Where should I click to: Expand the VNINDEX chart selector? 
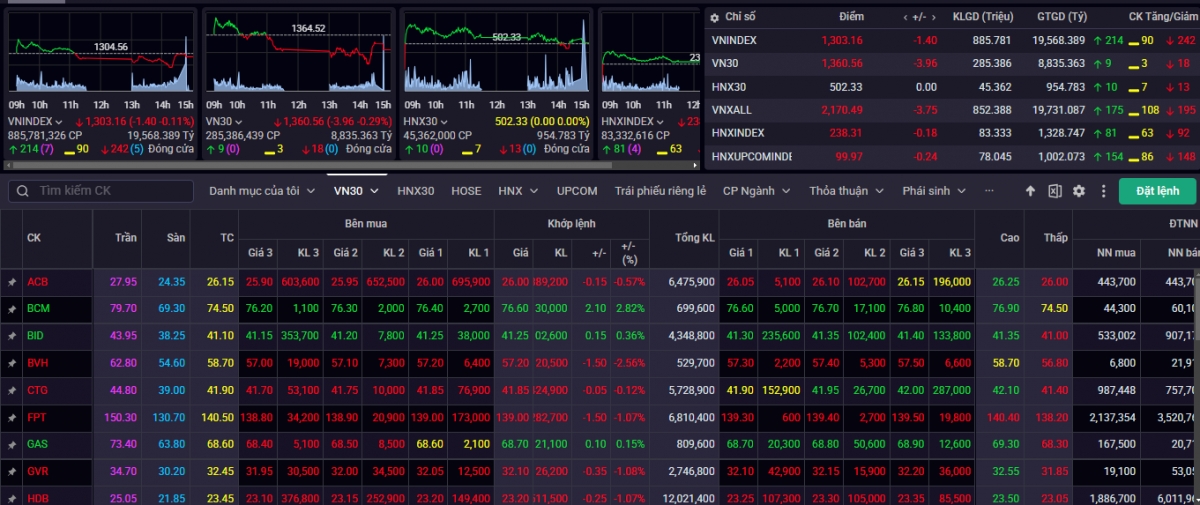click(x=59, y=121)
